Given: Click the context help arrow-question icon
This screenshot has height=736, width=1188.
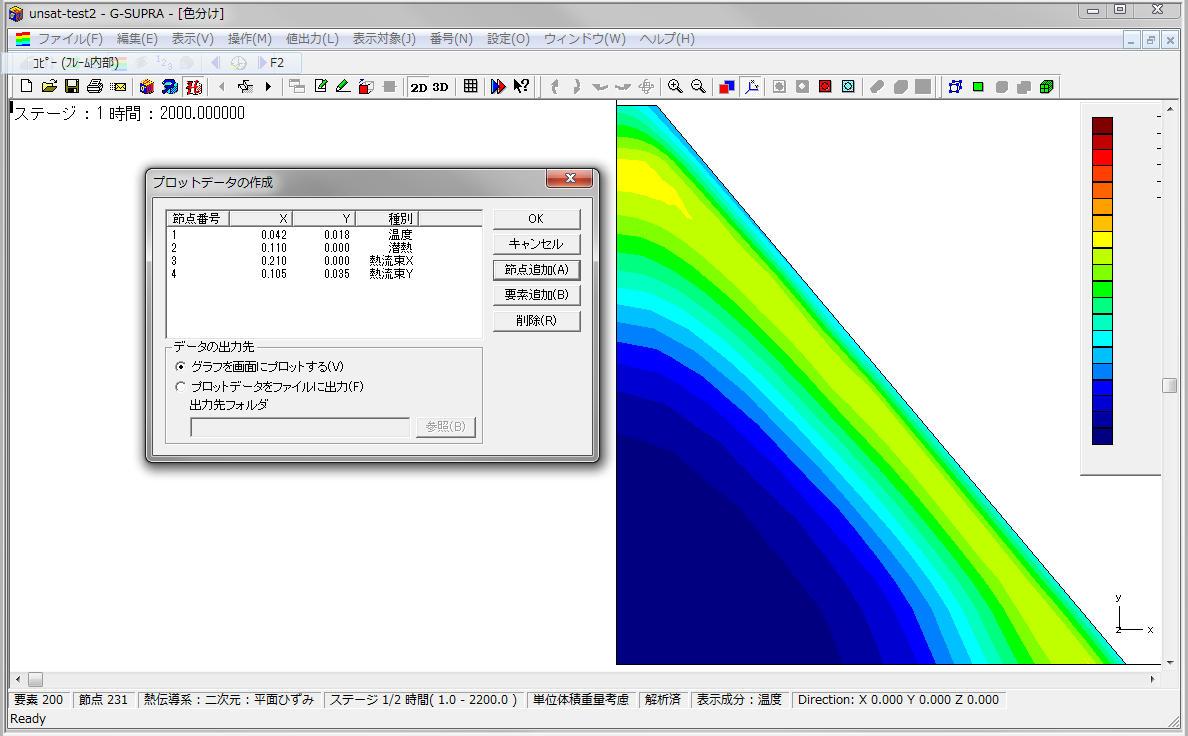Looking at the screenshot, I should (521, 86).
